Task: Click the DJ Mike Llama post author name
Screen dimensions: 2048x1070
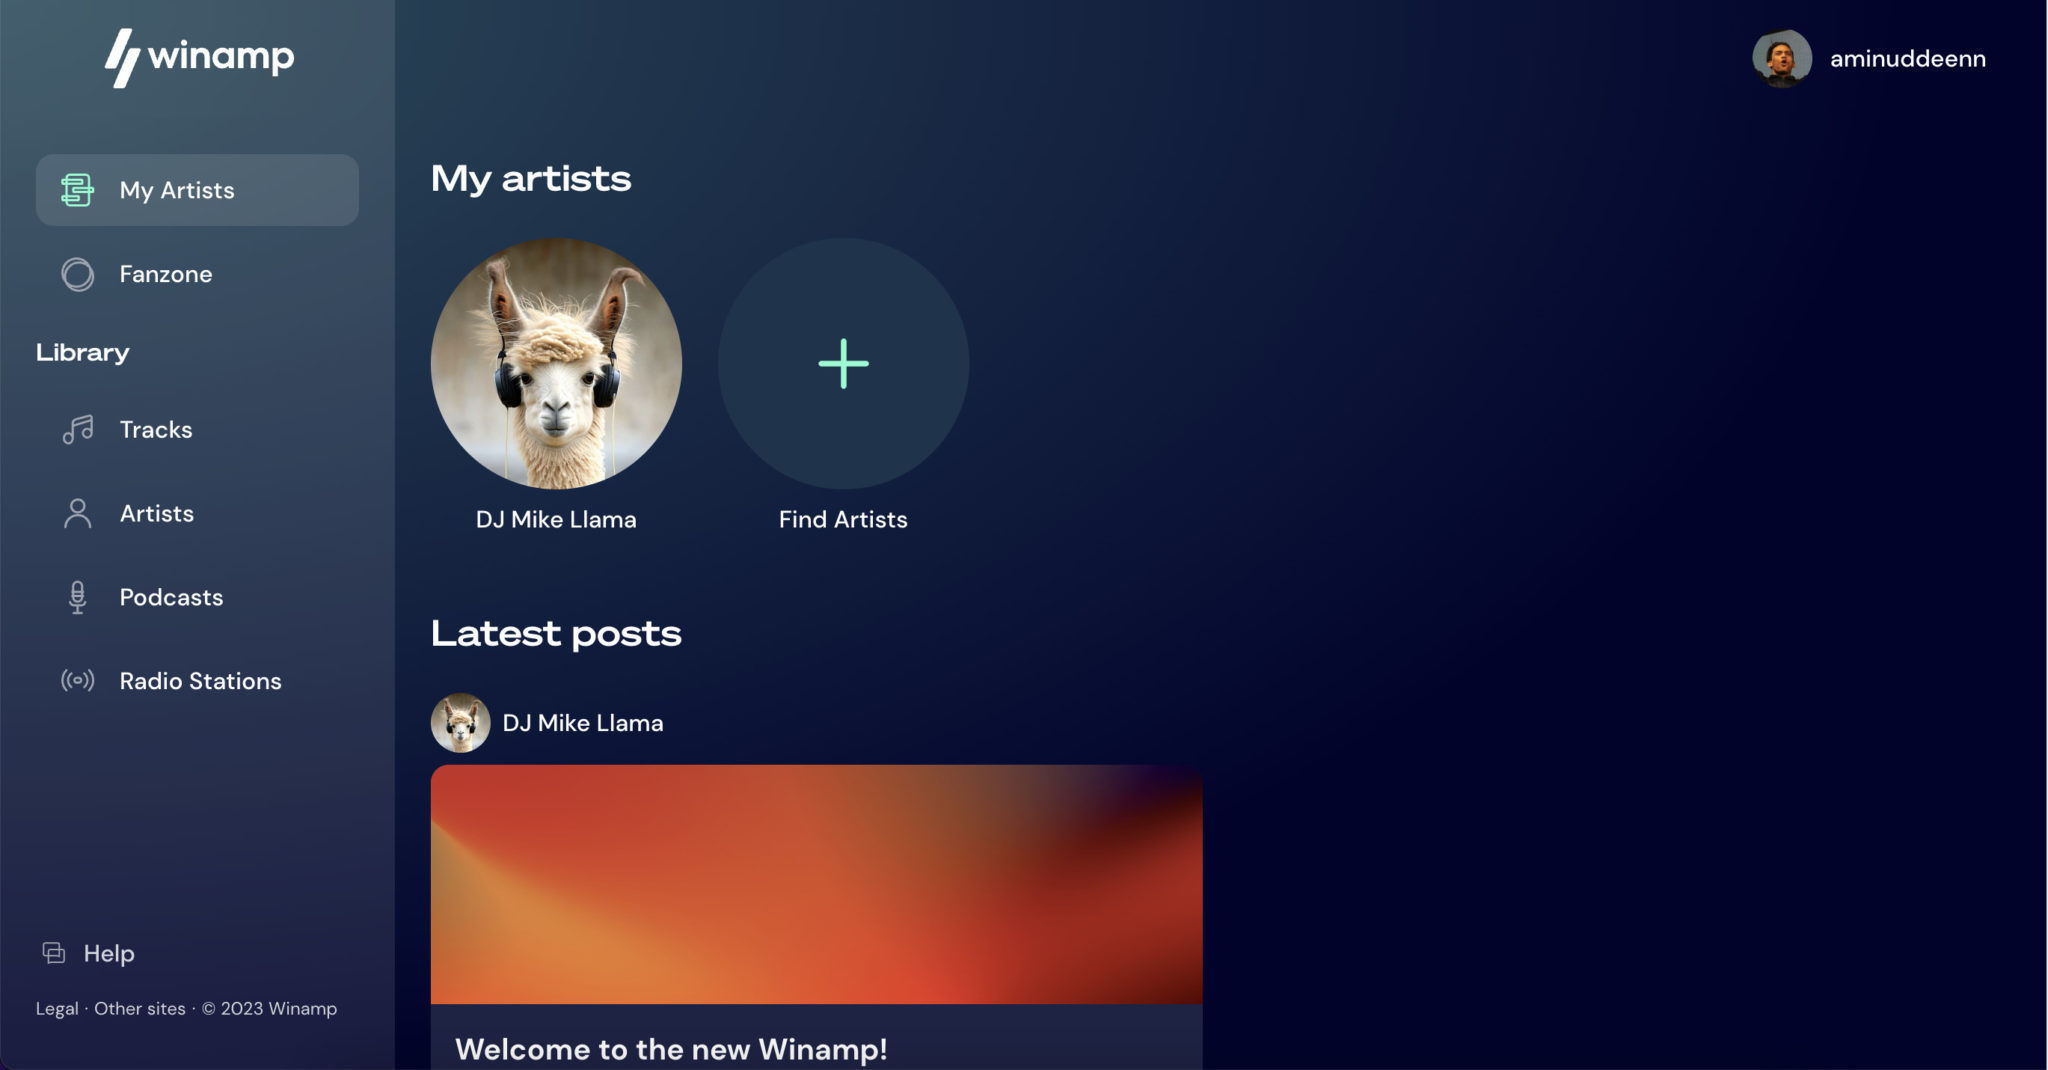Action: pyautogui.click(x=583, y=723)
